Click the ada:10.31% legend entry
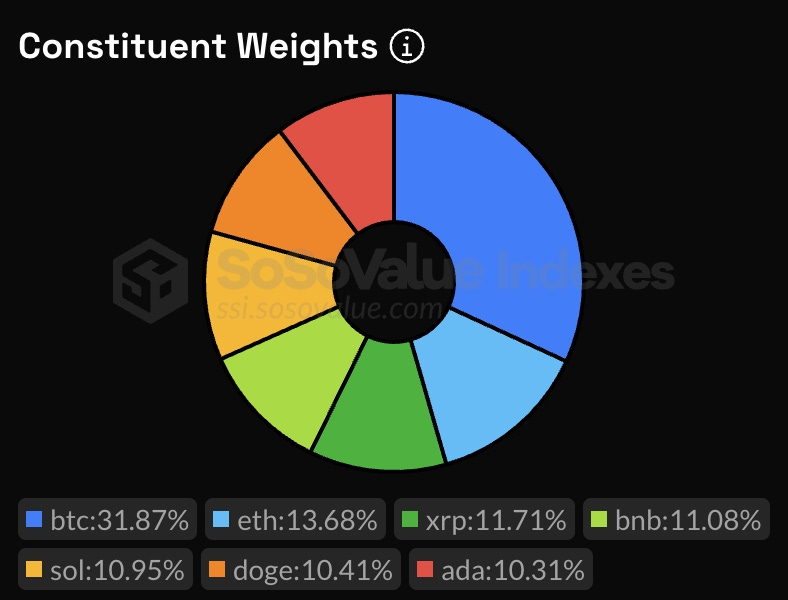This screenshot has height=600, width=788. pos(501,569)
